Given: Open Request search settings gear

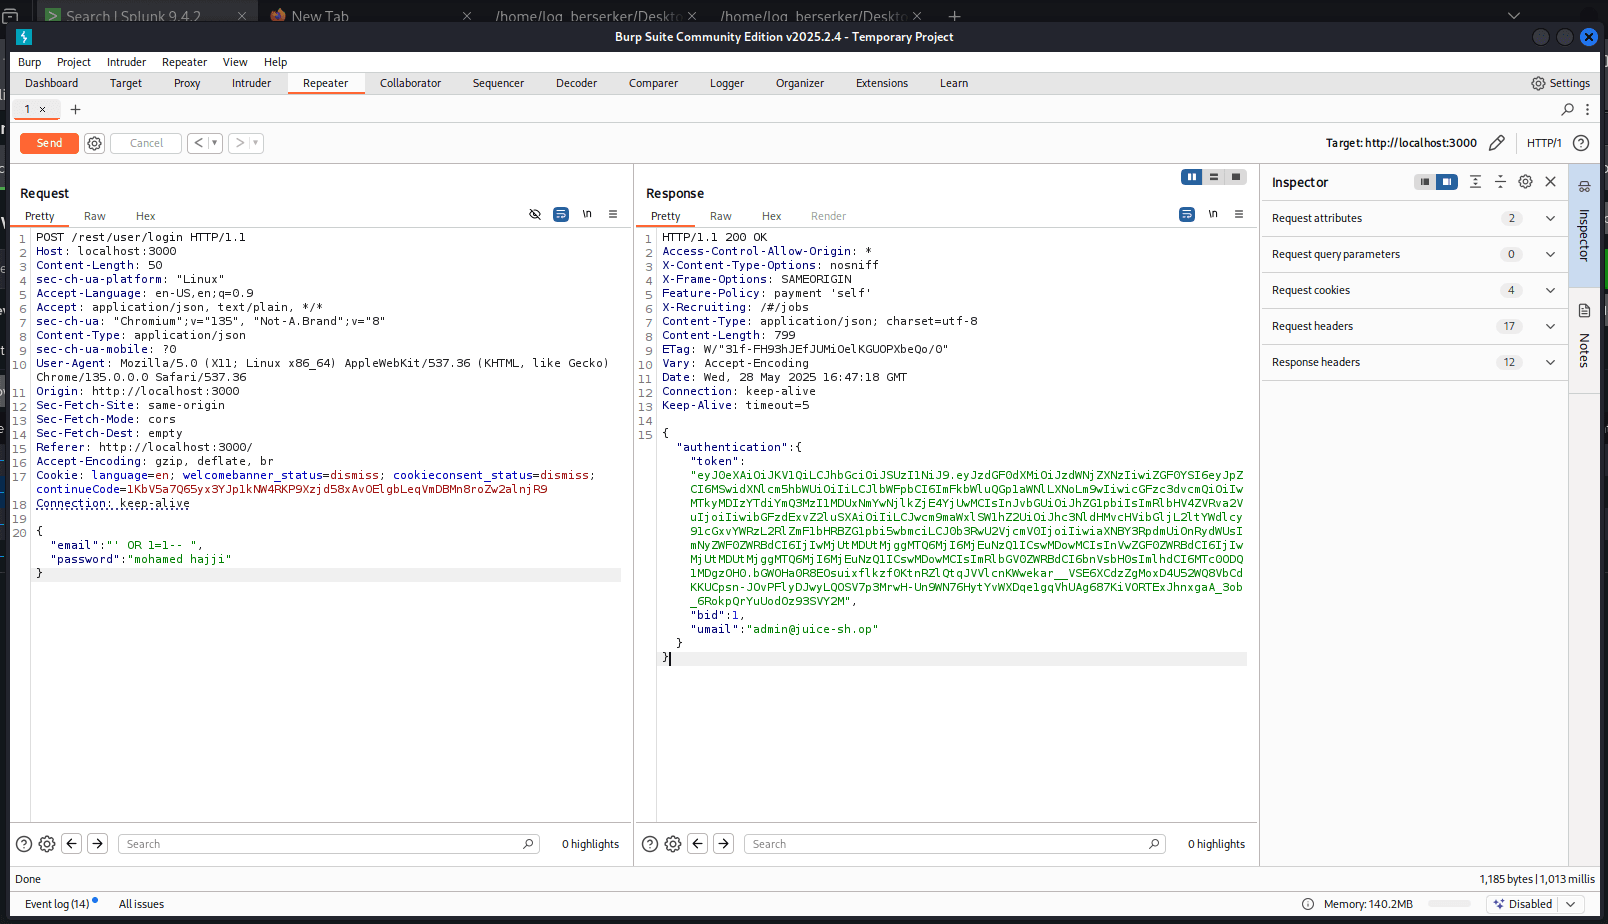Looking at the screenshot, I should (47, 844).
